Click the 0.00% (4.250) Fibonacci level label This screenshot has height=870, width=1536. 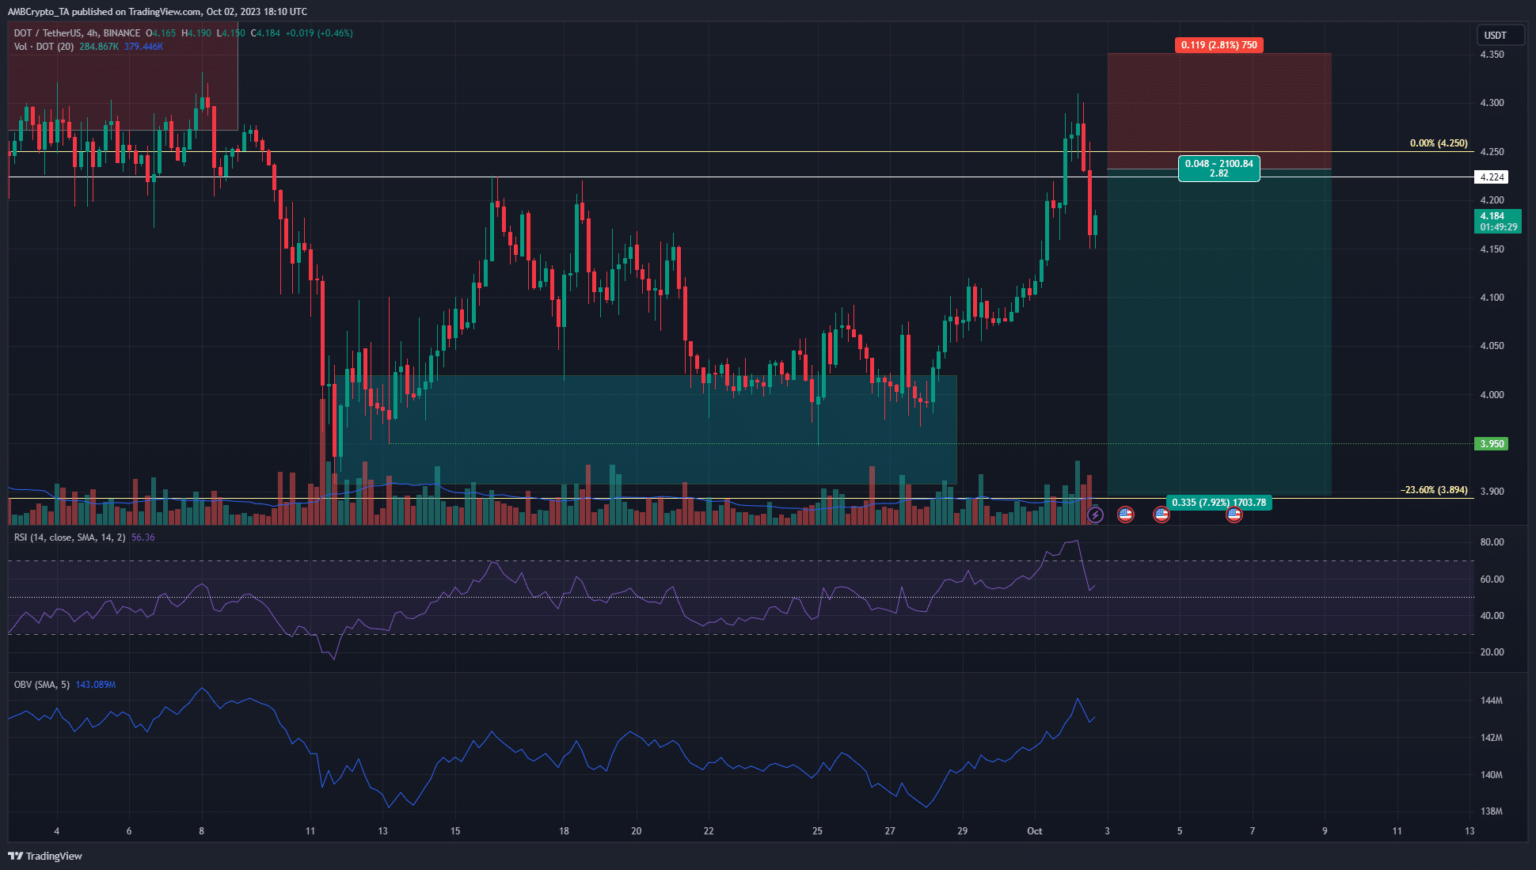pyautogui.click(x=1438, y=144)
